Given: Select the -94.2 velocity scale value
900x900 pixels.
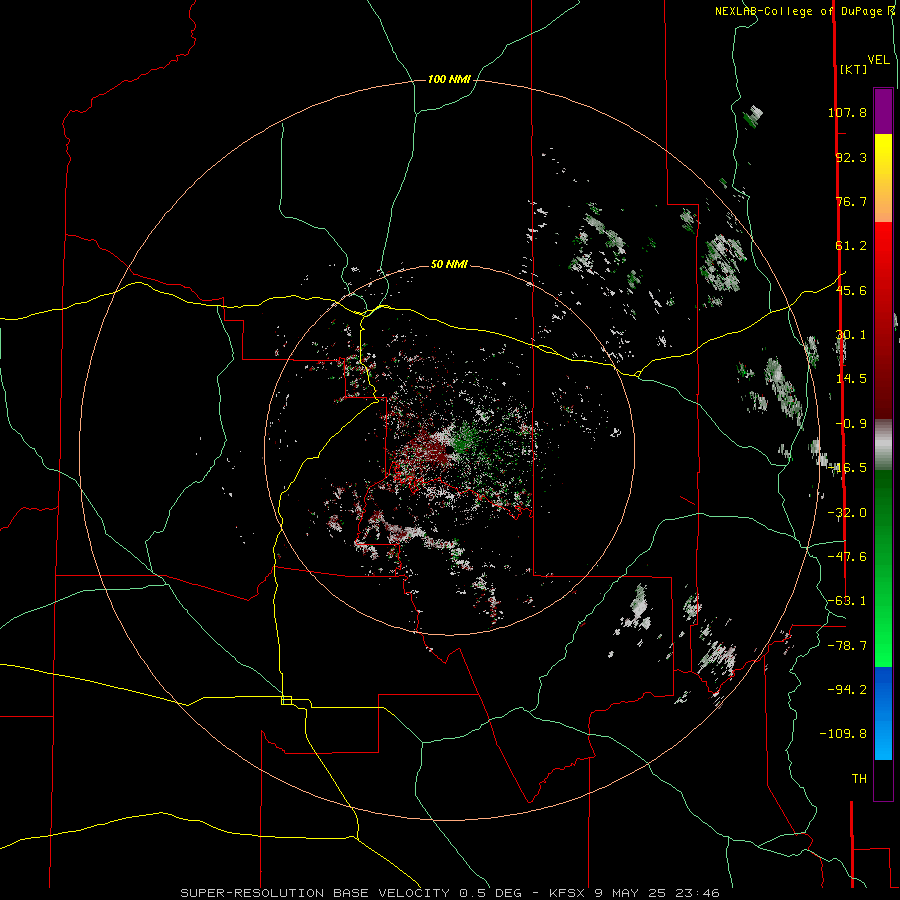Looking at the screenshot, I should (847, 689).
